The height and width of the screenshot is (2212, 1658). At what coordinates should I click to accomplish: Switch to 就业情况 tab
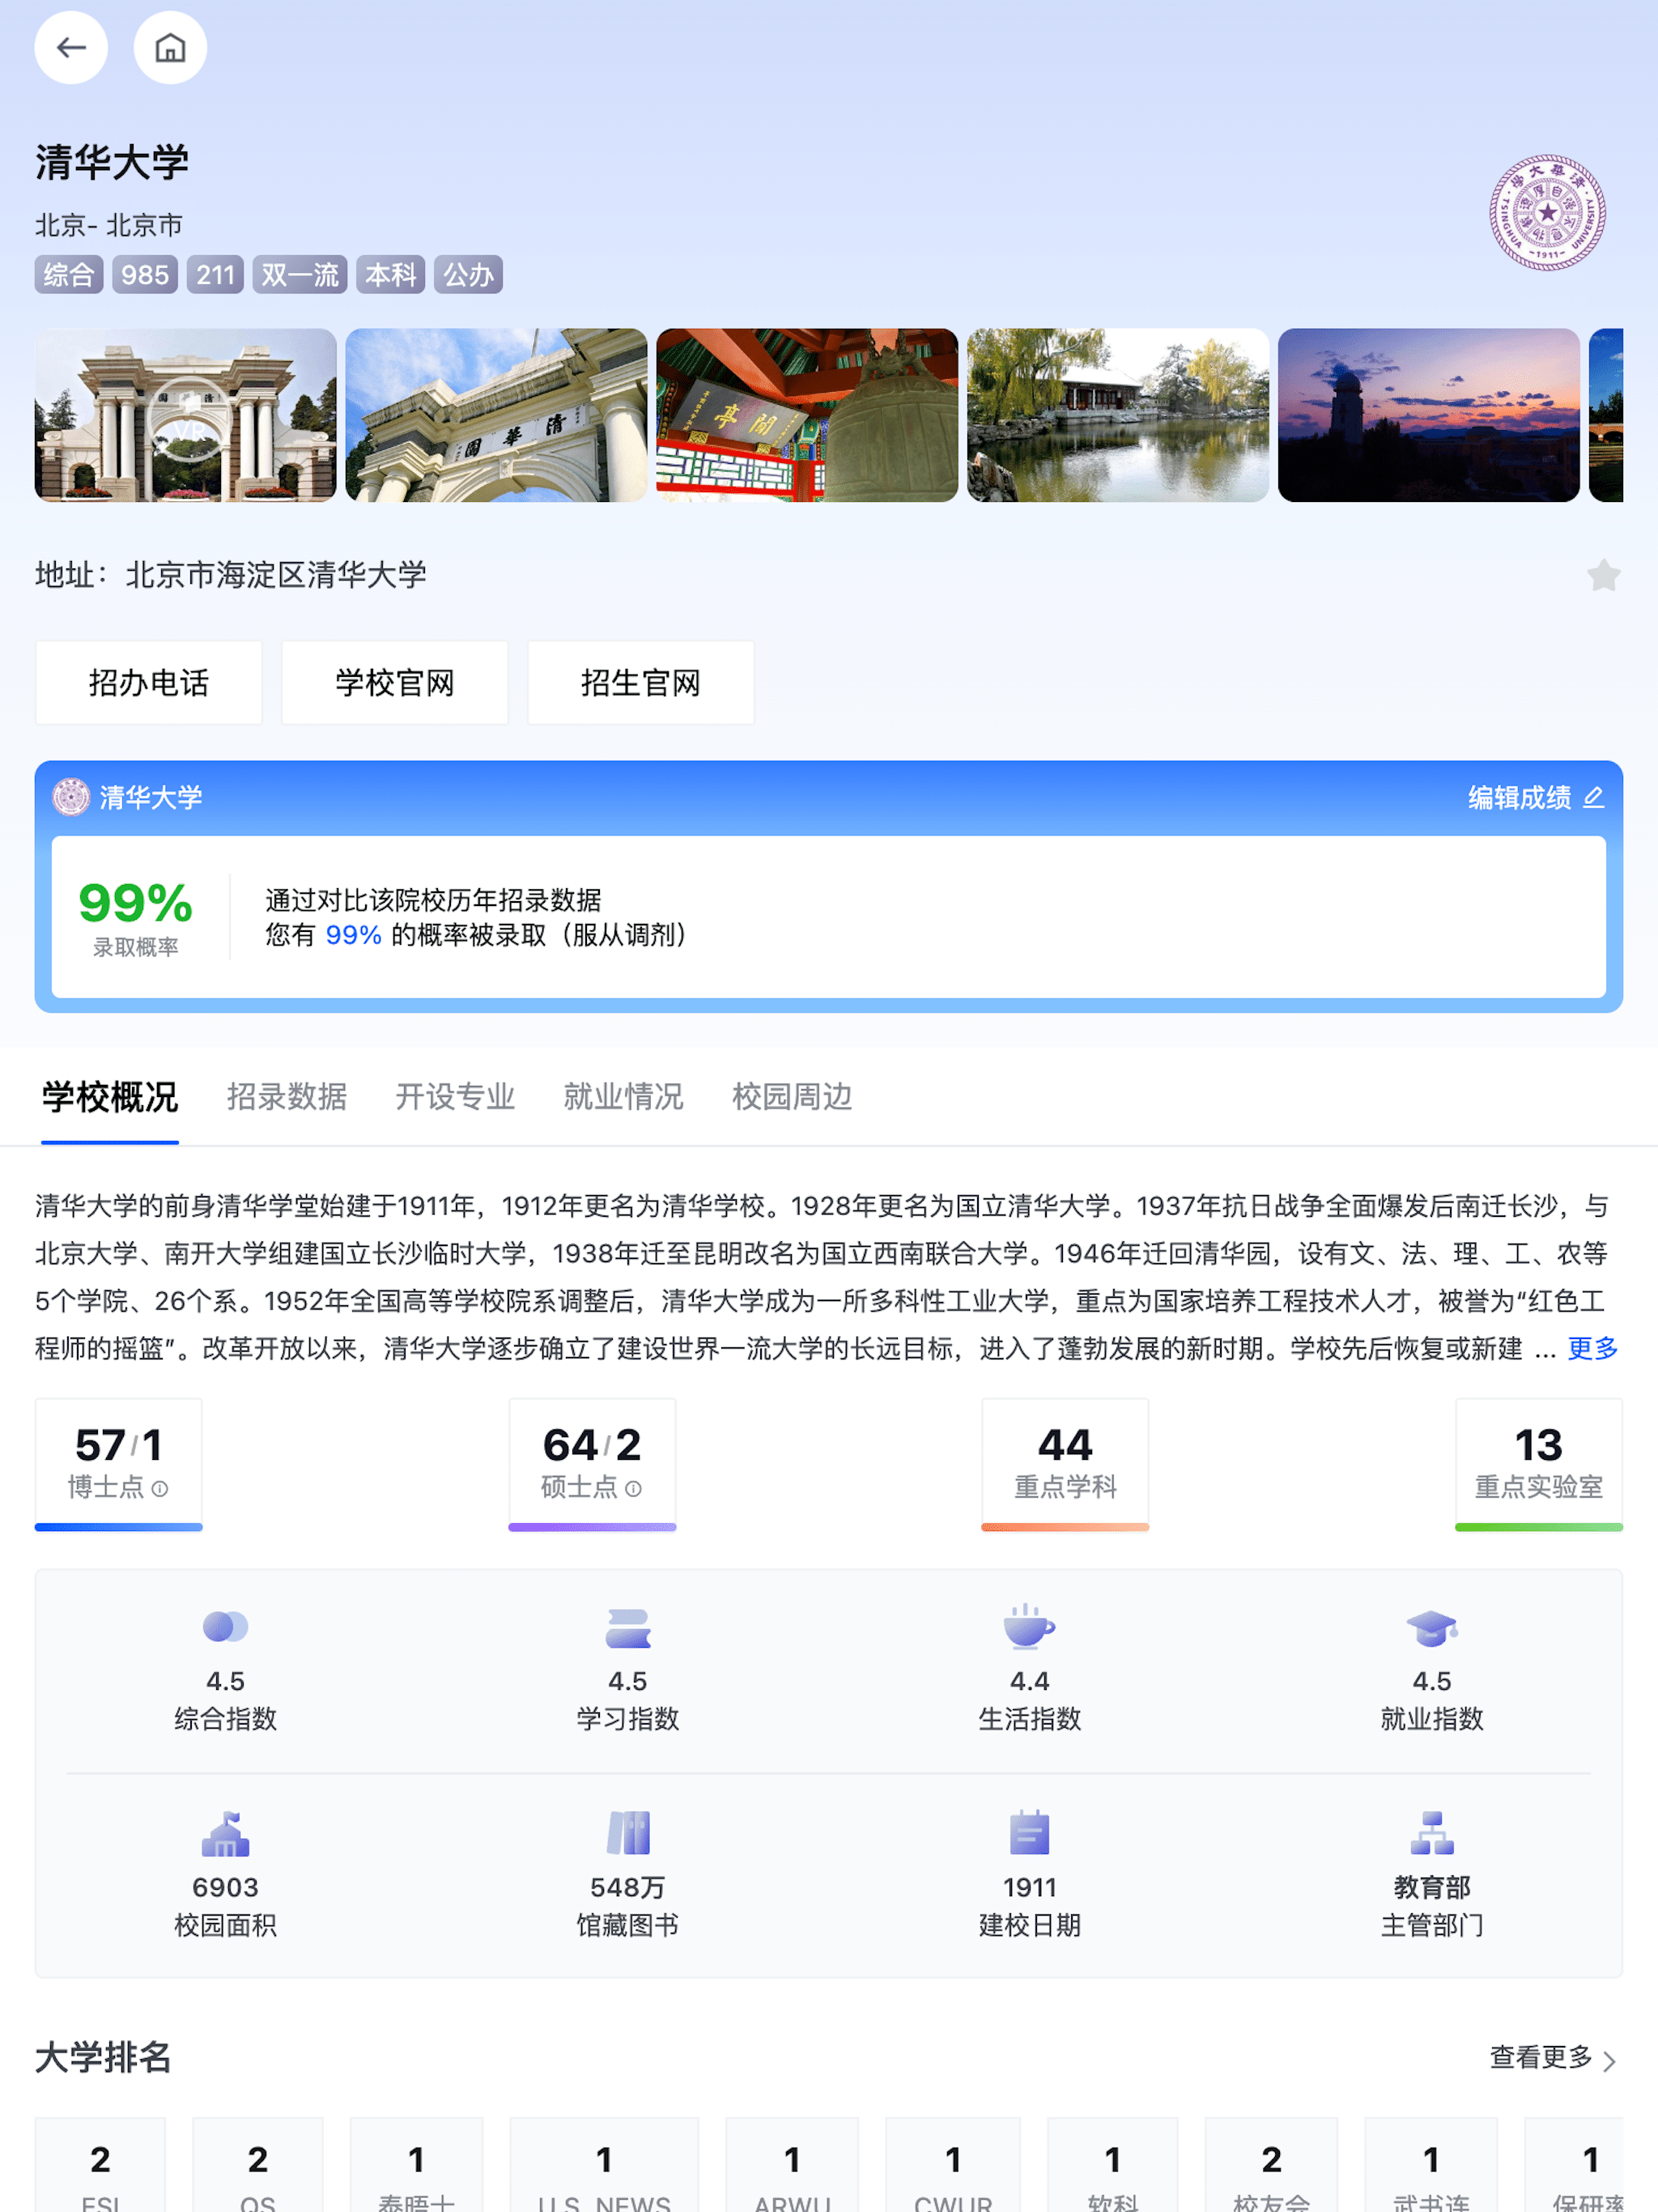(x=623, y=1097)
